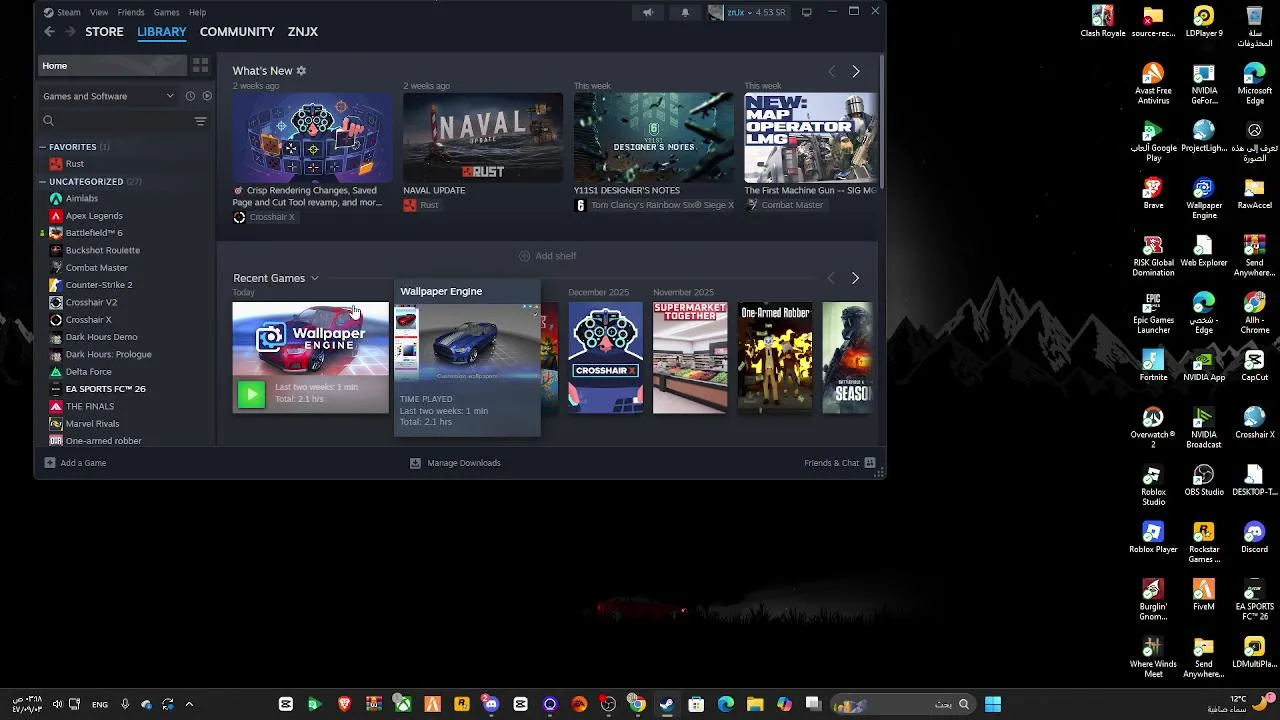Open the Windows Start button
1280x720 pixels.
[993, 704]
